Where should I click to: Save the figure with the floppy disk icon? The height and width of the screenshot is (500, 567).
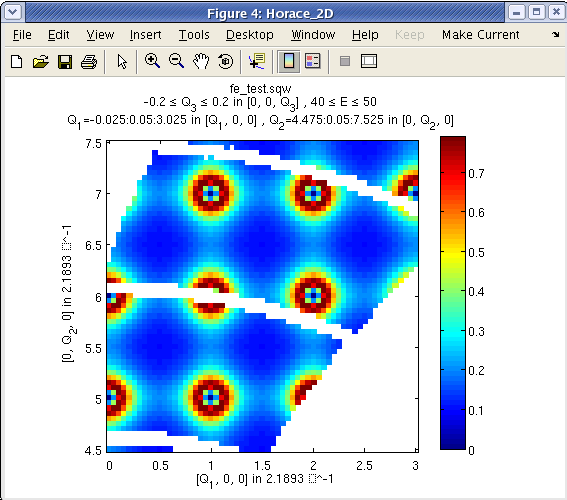[x=65, y=61]
